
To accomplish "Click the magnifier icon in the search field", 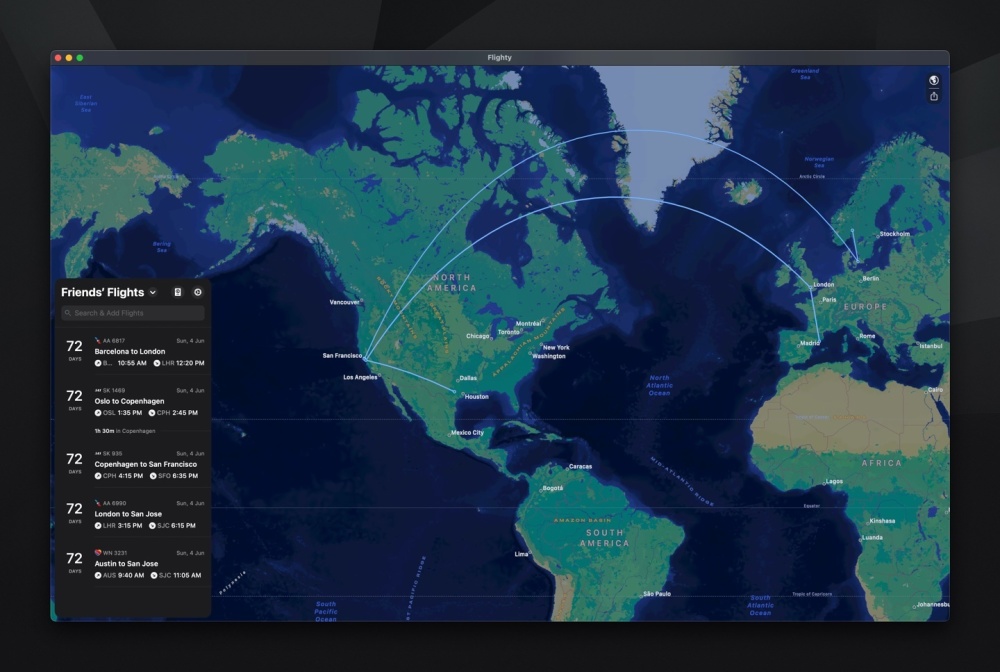I will coord(68,313).
